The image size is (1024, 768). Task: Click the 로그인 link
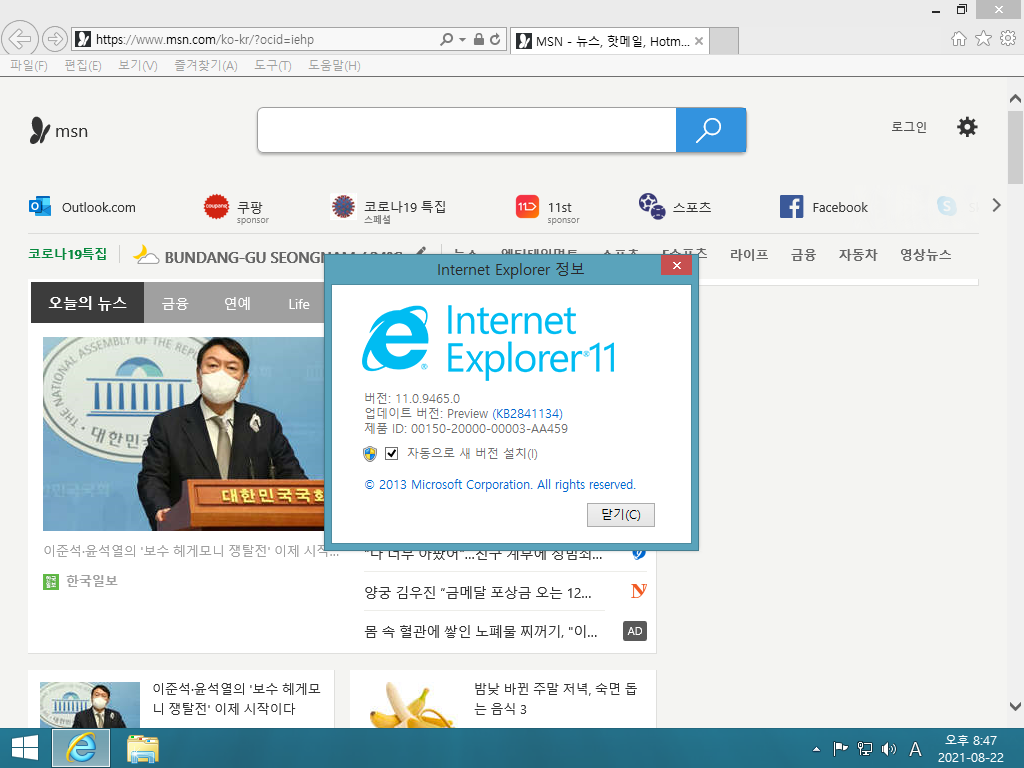point(909,127)
